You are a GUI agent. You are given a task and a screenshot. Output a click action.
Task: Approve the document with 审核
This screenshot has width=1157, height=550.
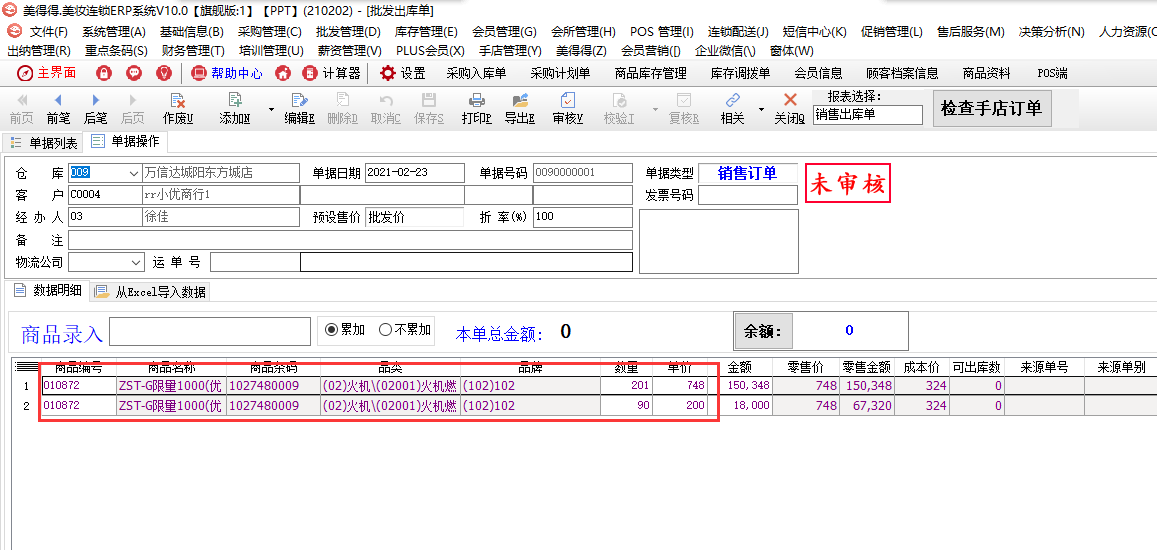567,109
